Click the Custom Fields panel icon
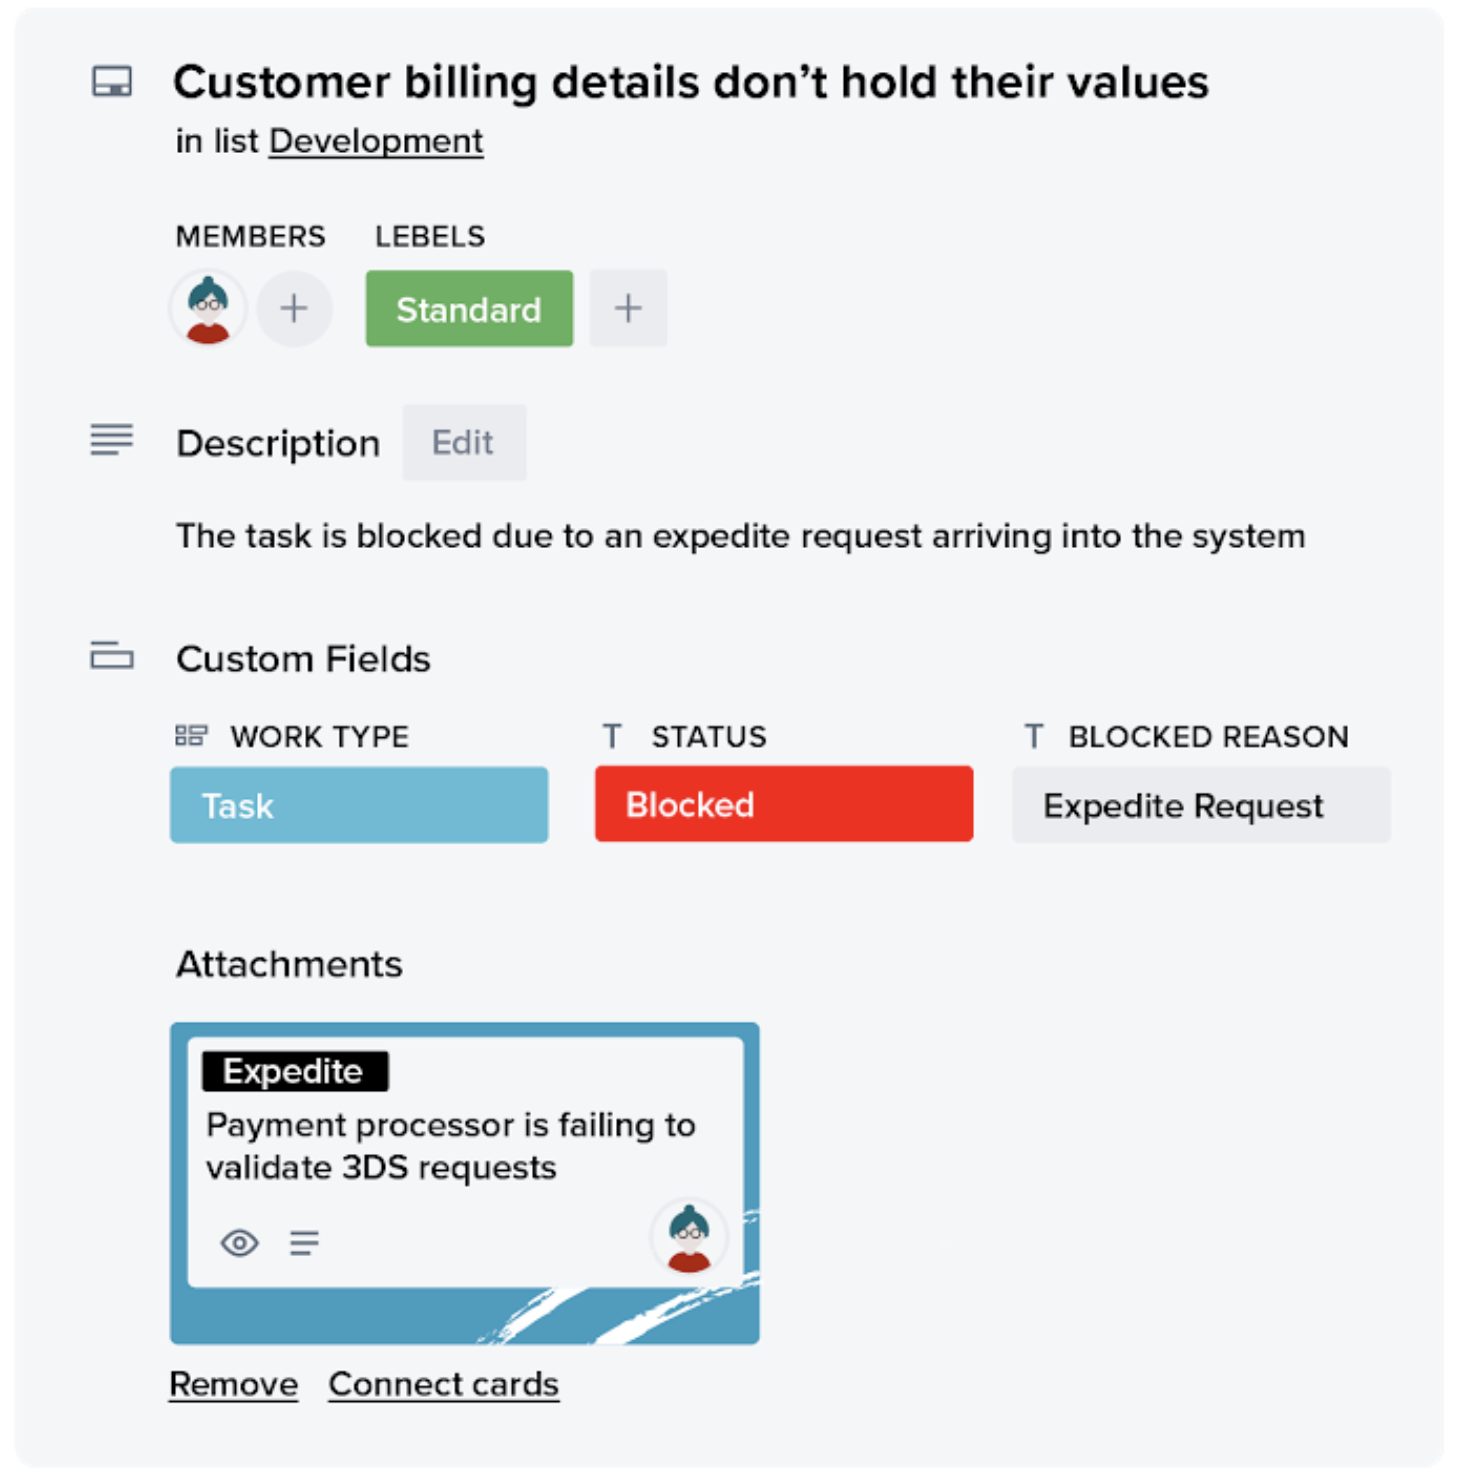Image resolution: width=1460 pixels, height=1482 pixels. (111, 657)
